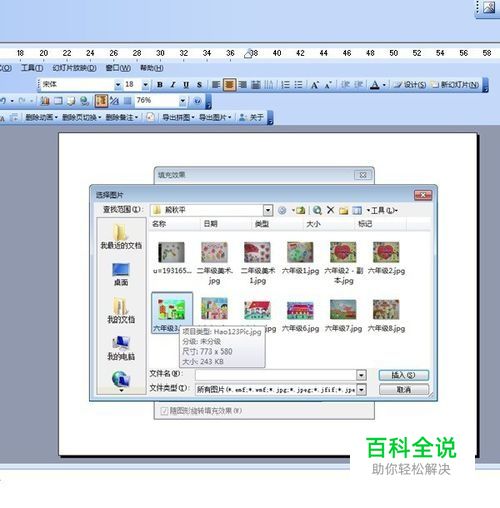This screenshot has width=500, height=508.
Task: Click the highlighted Center align button
Action: [x=229, y=85]
